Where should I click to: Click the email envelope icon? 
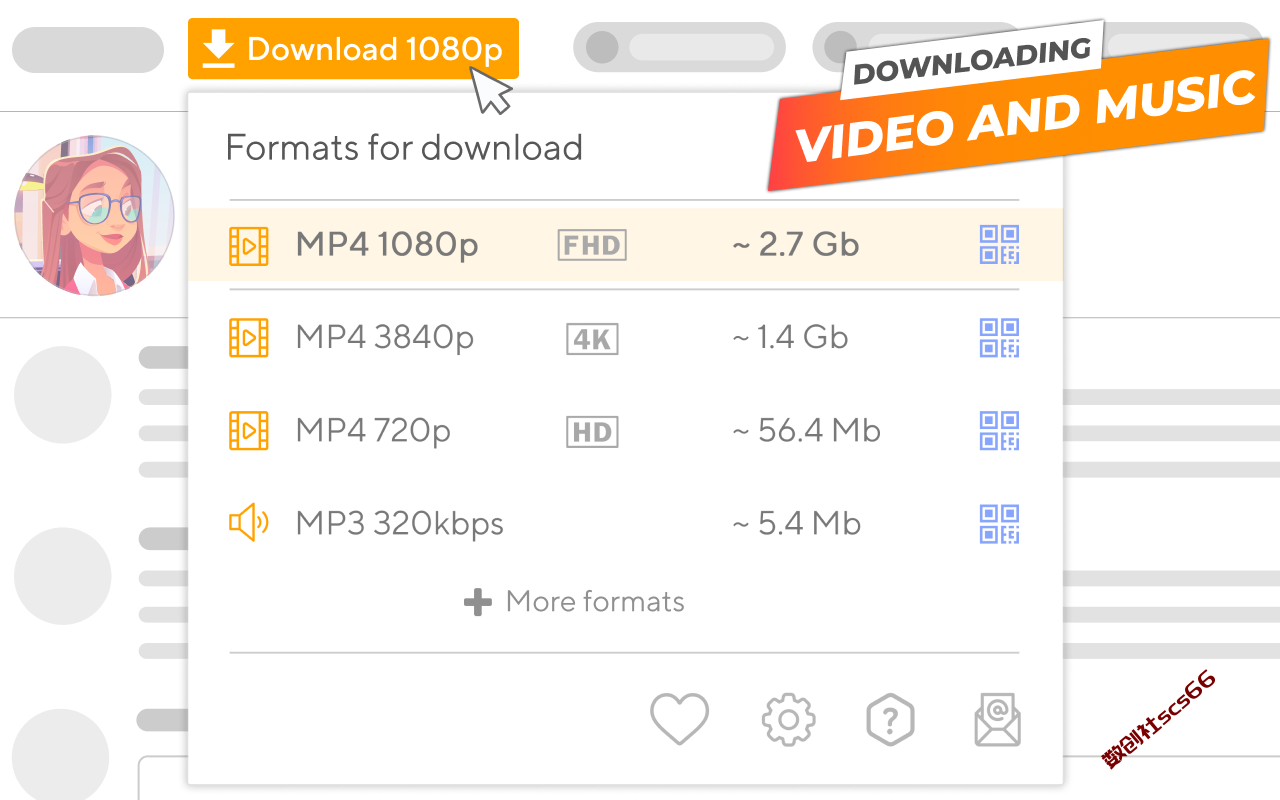click(x=997, y=719)
